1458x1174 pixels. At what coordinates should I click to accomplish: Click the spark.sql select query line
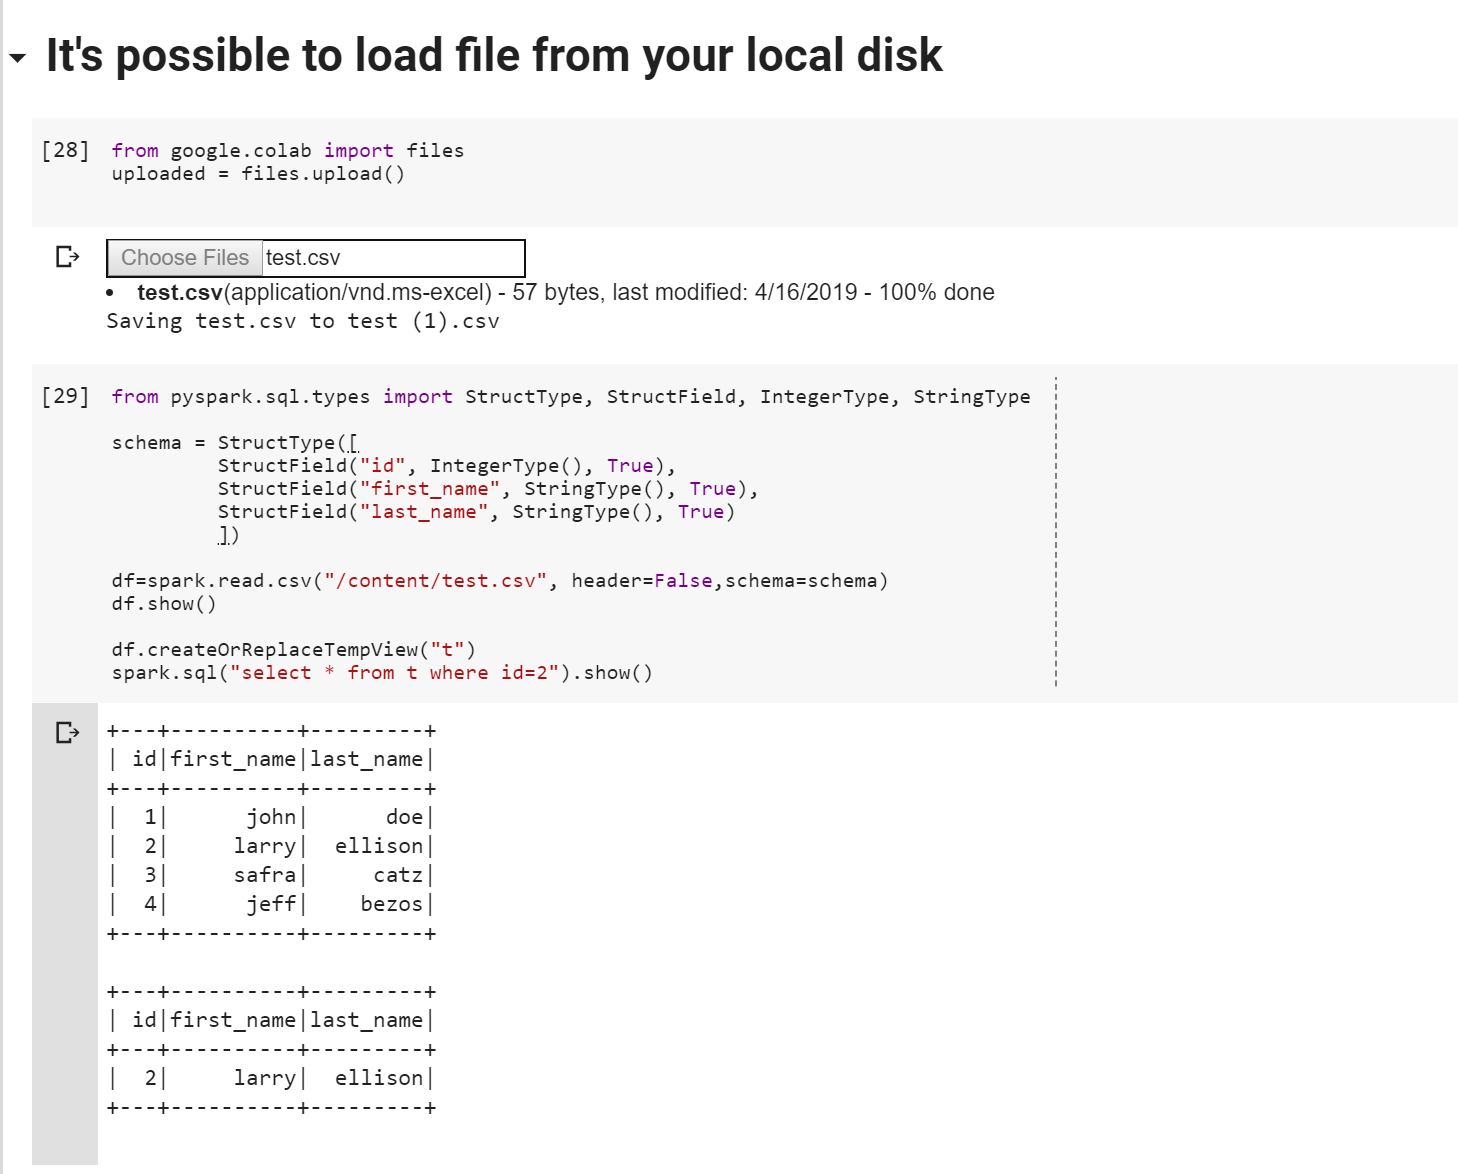(381, 673)
